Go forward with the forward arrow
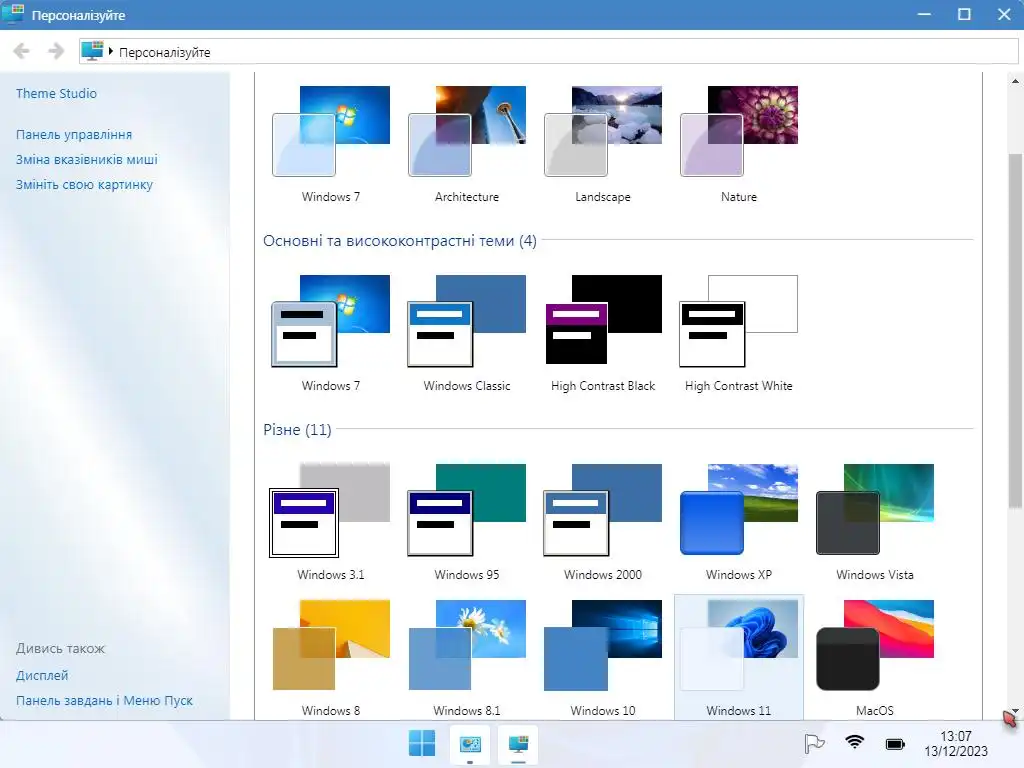This screenshot has height=768, width=1024. tap(56, 51)
